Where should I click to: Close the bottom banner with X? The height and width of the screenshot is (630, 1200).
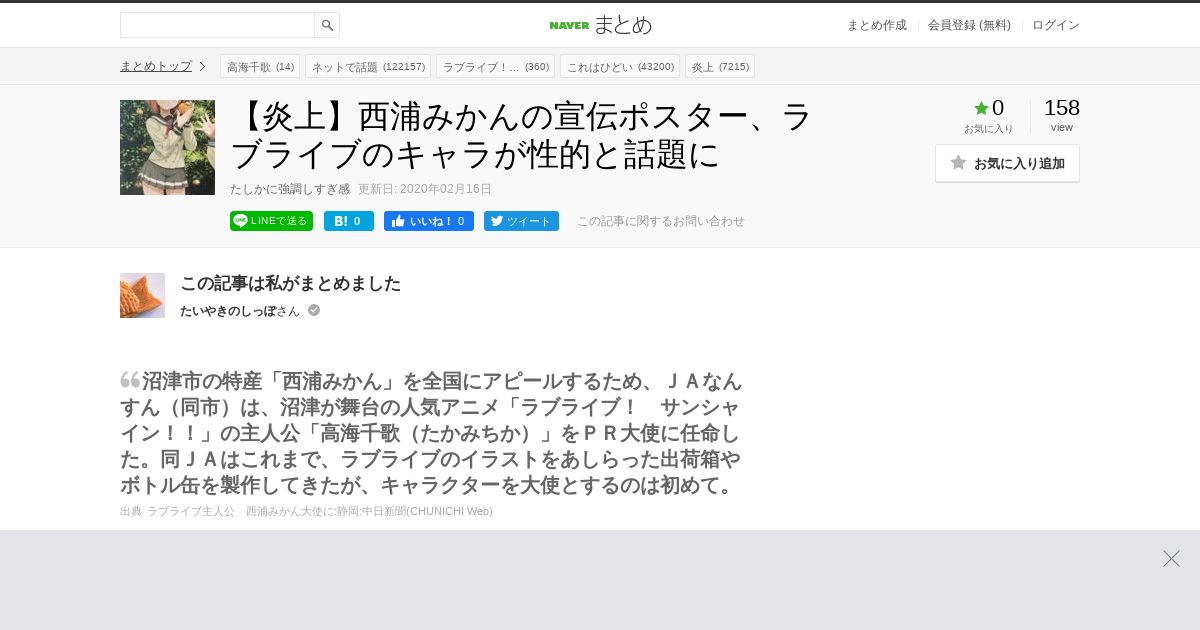pyautogui.click(x=1171, y=558)
